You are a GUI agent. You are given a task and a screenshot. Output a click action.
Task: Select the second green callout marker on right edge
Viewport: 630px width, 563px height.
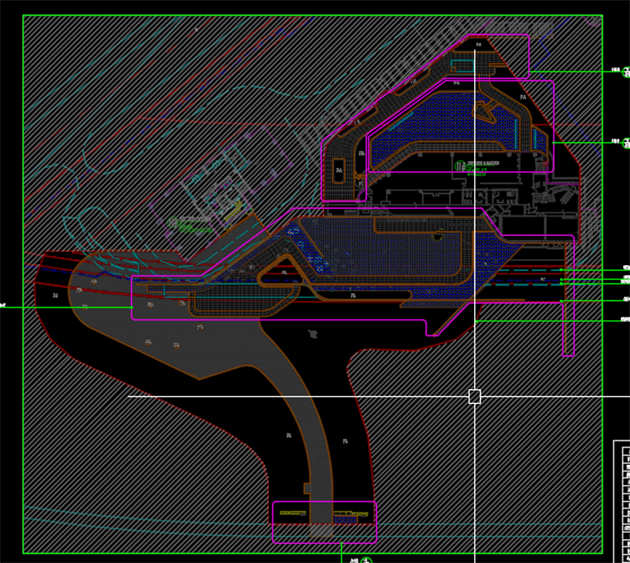tap(615, 142)
